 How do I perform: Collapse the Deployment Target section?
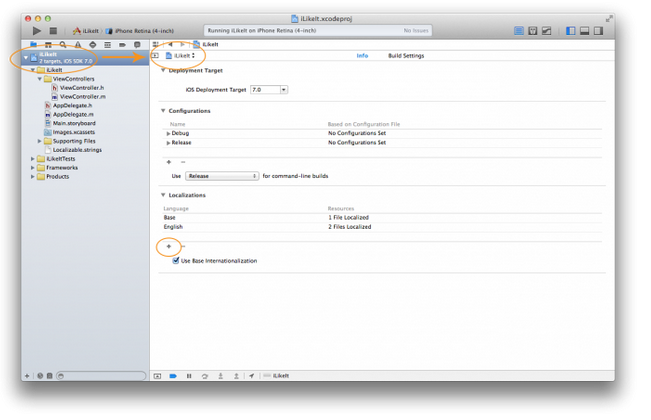[163, 71]
